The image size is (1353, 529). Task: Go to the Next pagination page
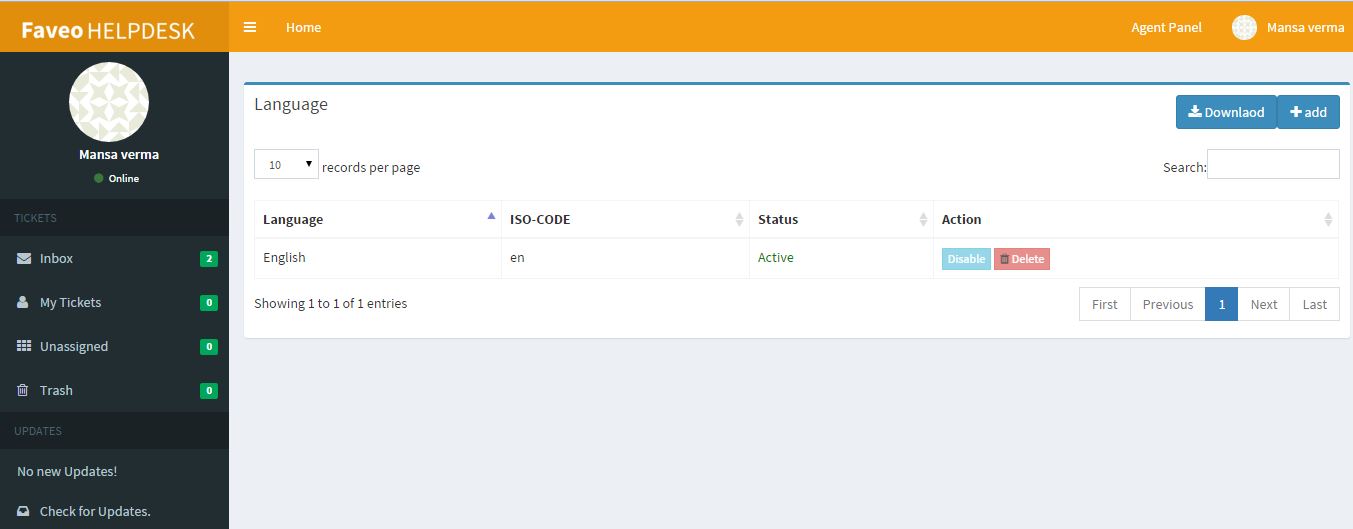click(1263, 304)
